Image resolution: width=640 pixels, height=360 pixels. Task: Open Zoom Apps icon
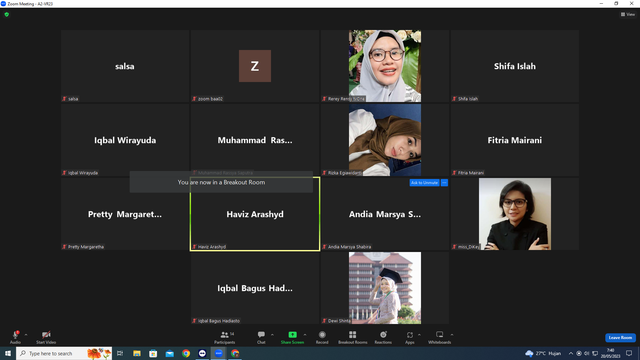tap(409, 335)
